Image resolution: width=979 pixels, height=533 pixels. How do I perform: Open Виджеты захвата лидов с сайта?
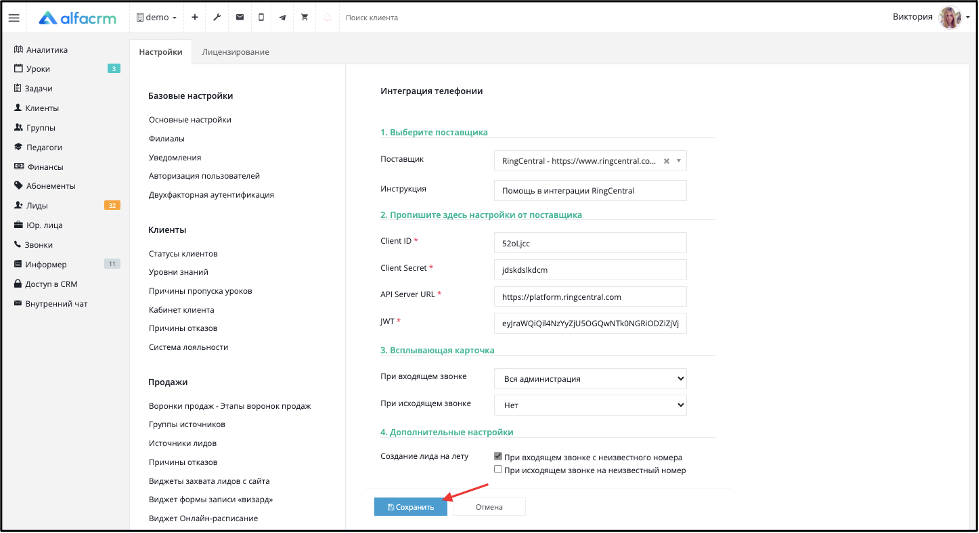click(x=209, y=481)
